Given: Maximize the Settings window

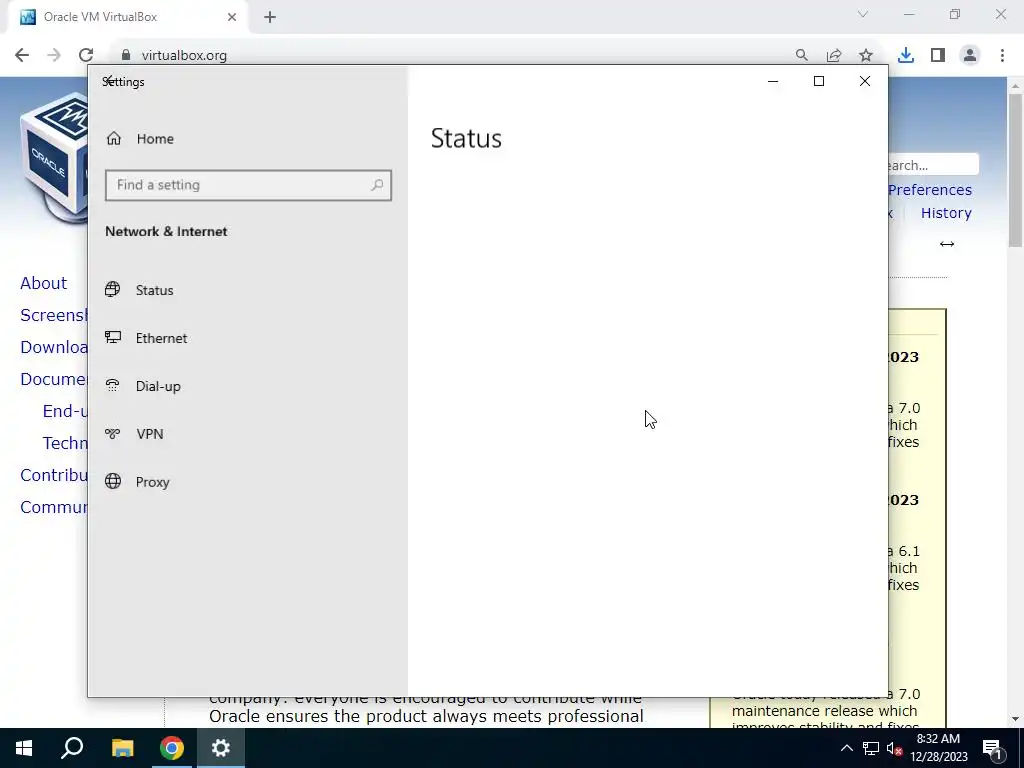Looking at the screenshot, I should (818, 81).
